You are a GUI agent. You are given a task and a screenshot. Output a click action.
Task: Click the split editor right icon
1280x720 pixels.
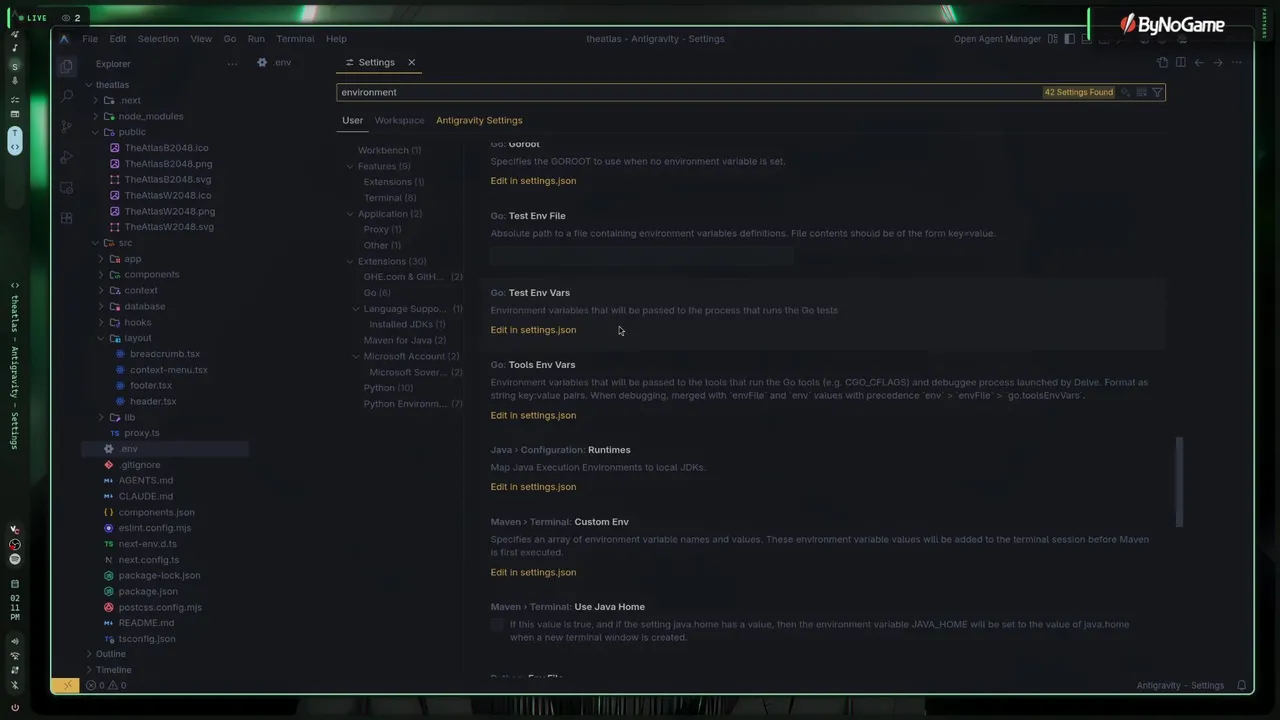[x=1181, y=62]
